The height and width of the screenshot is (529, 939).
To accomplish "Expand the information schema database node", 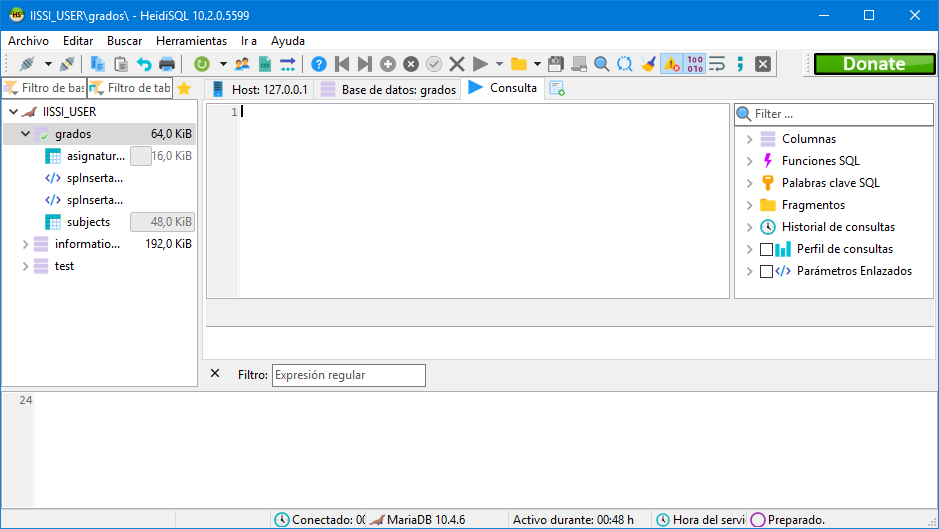I will tap(25, 244).
